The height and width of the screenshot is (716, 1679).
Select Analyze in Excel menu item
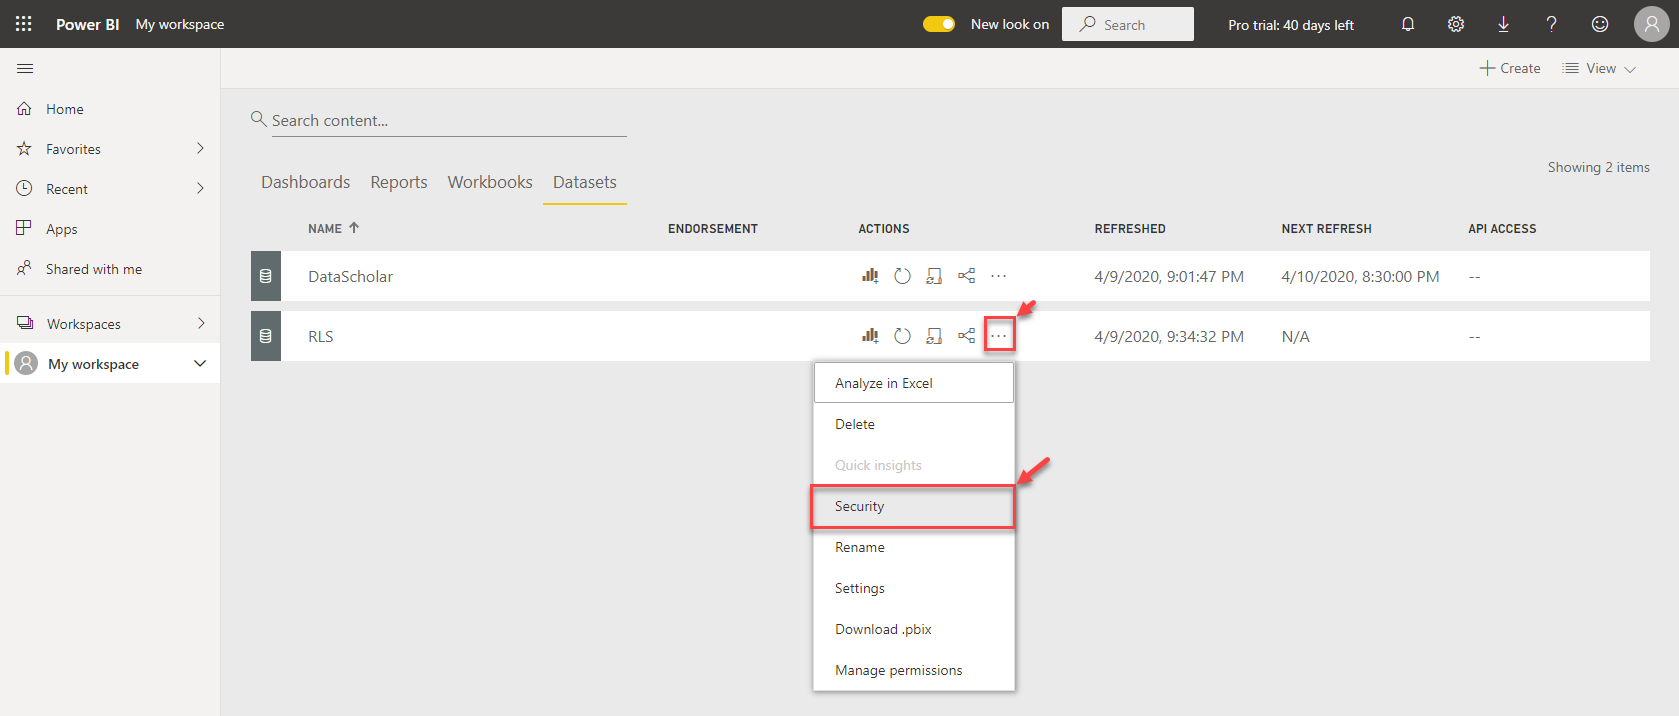tap(914, 383)
